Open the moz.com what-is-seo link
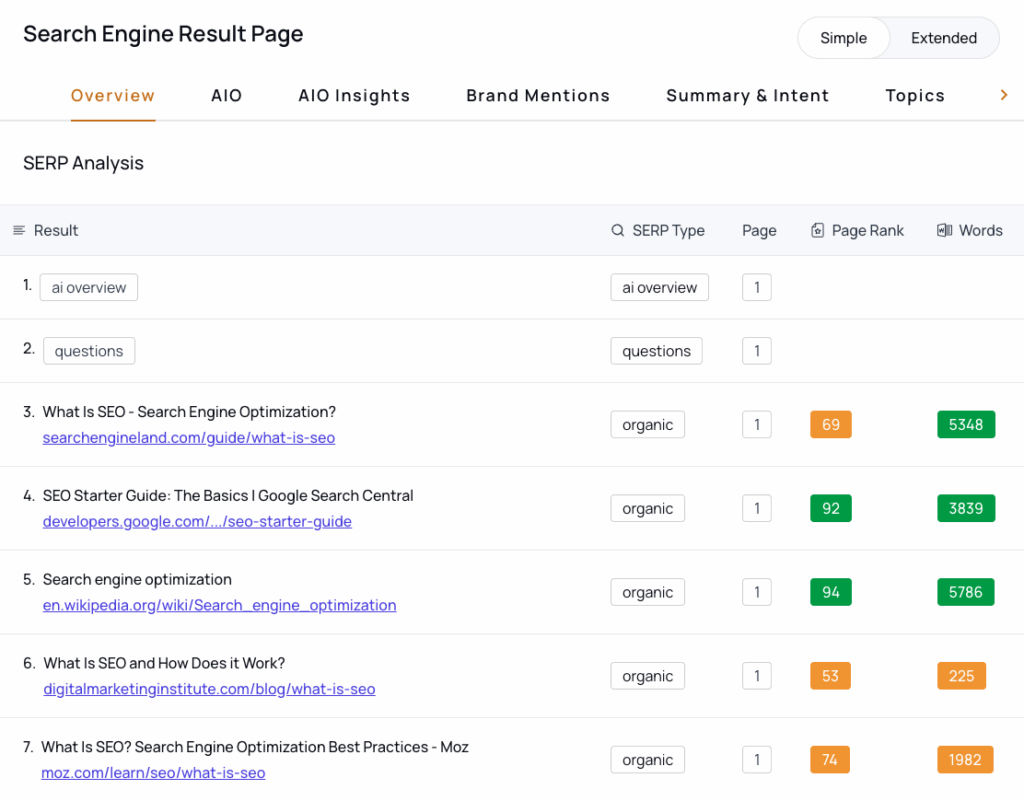 [x=153, y=773]
